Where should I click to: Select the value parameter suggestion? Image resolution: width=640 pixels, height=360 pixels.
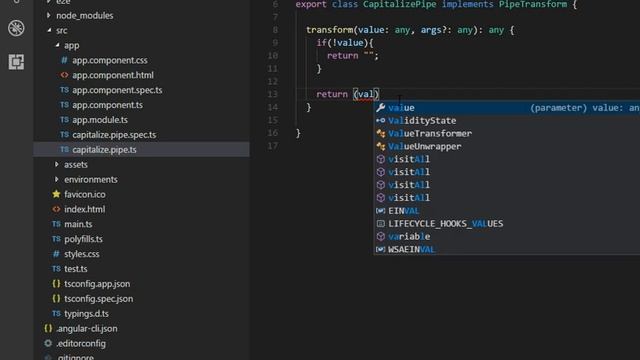tap(507, 108)
